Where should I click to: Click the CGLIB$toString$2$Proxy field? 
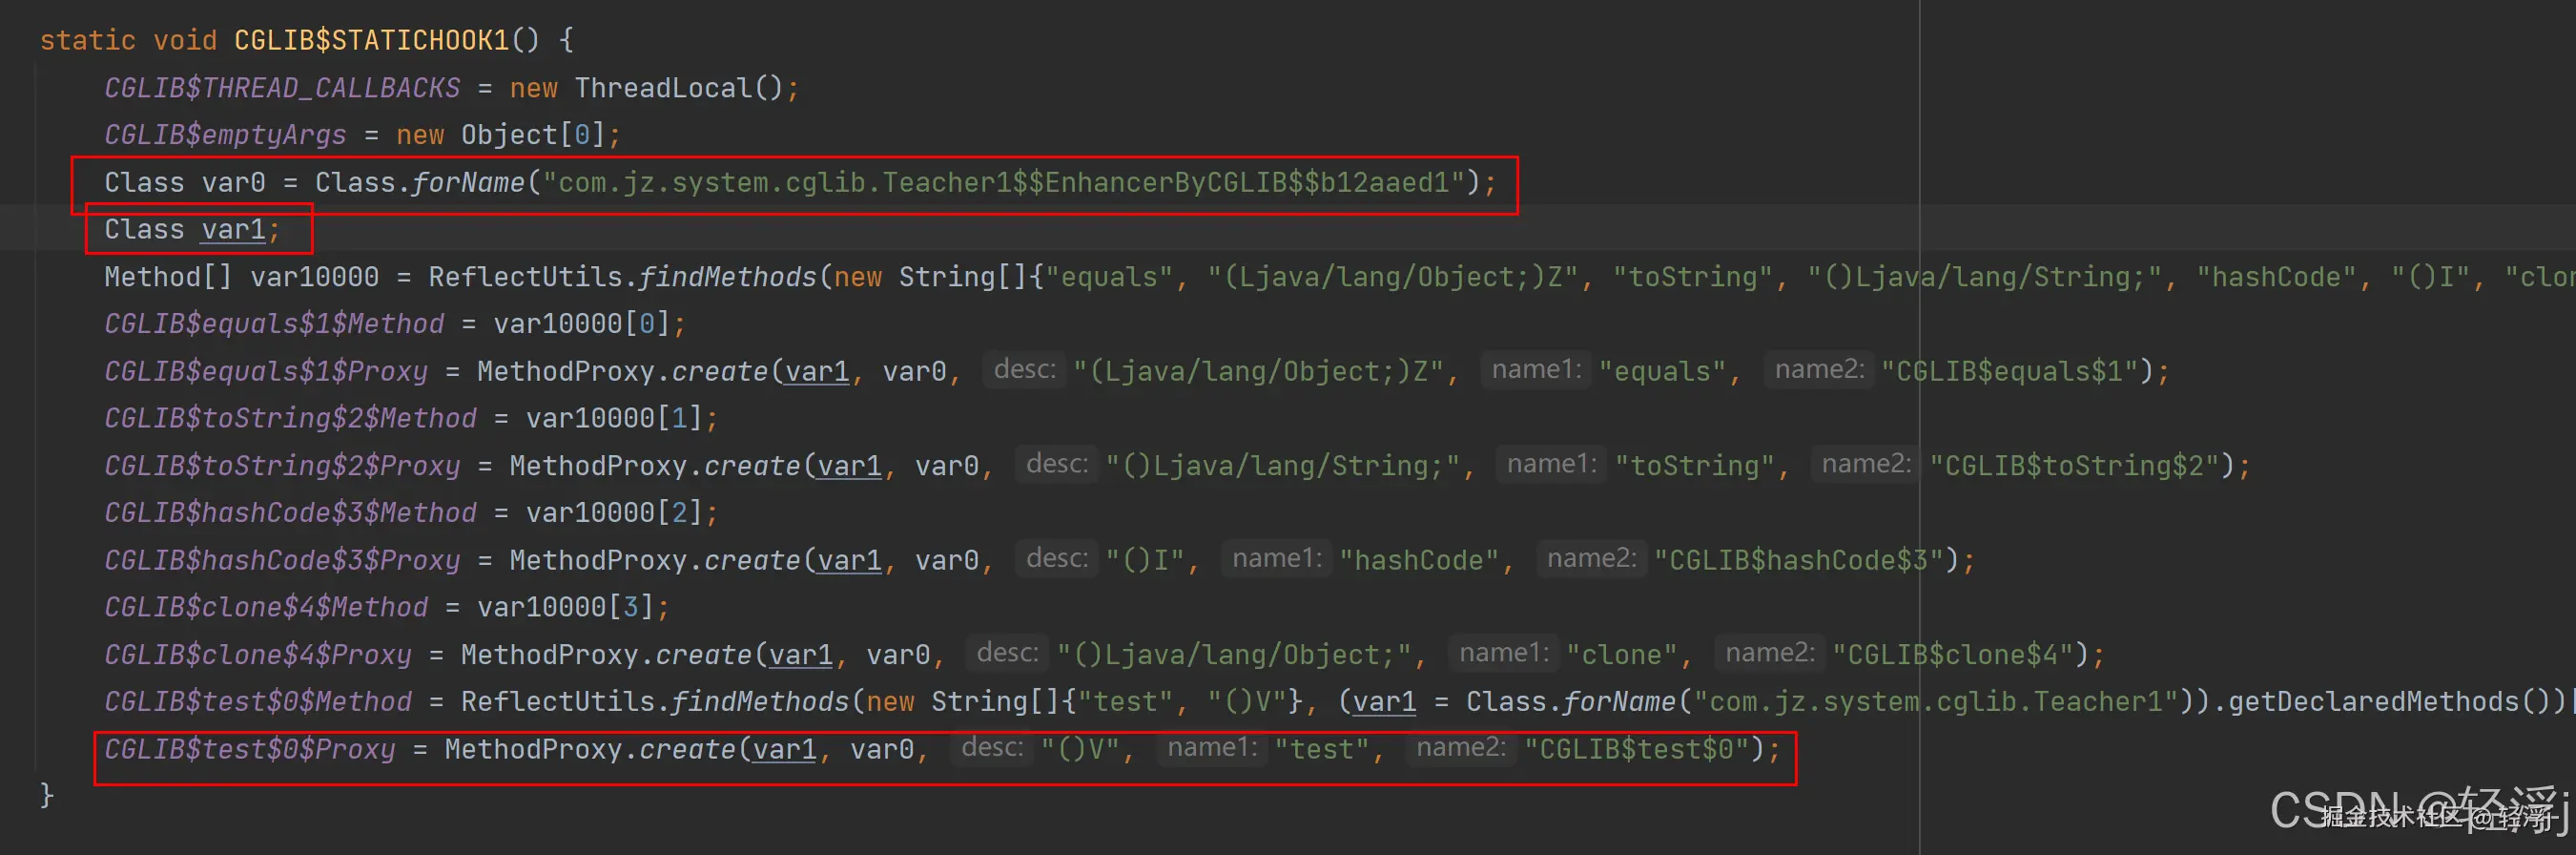[282, 466]
